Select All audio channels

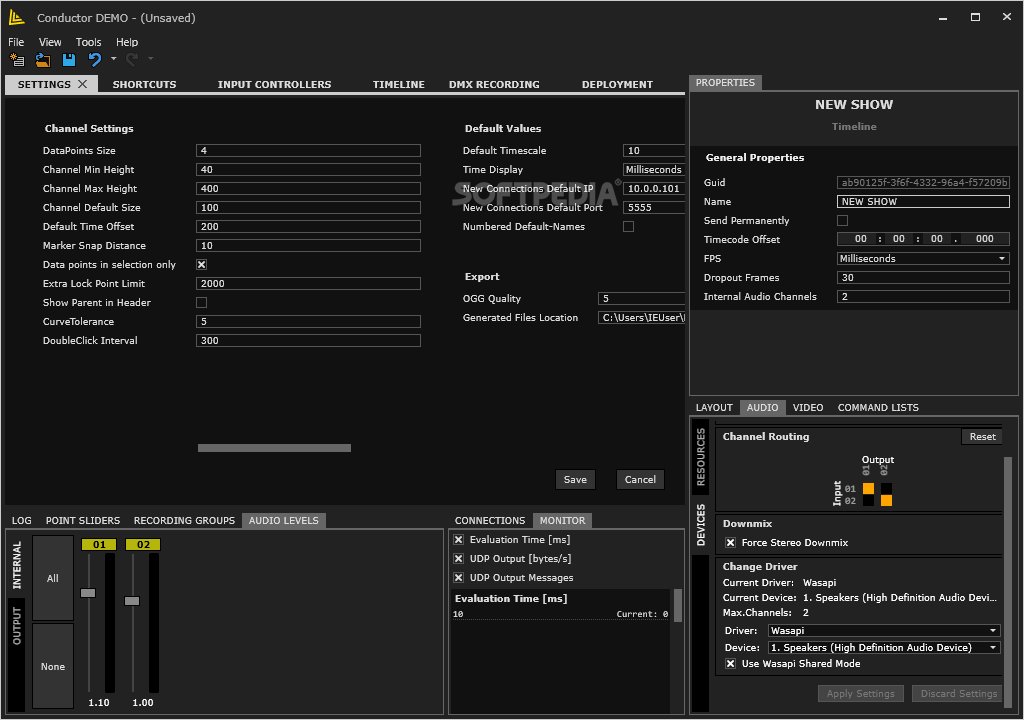click(x=53, y=578)
